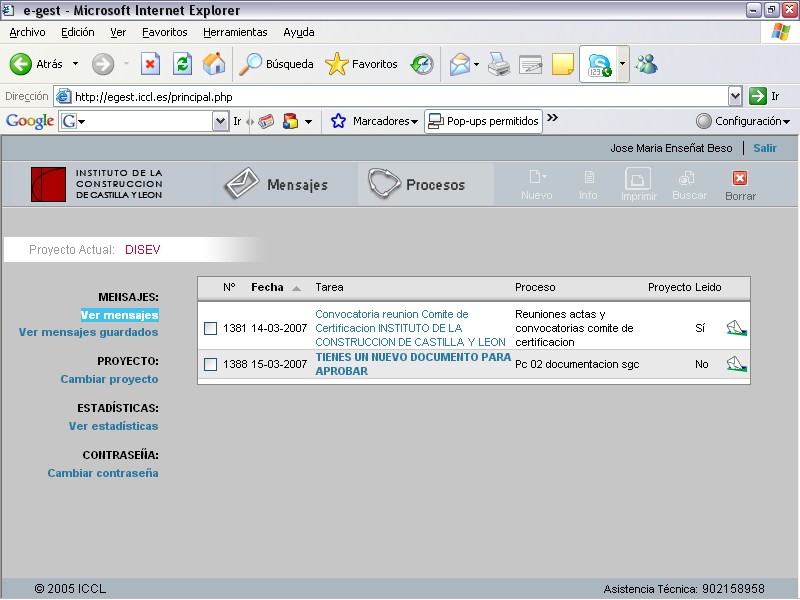
Task: Click the yellow note toolbar icon
Action: [563, 65]
